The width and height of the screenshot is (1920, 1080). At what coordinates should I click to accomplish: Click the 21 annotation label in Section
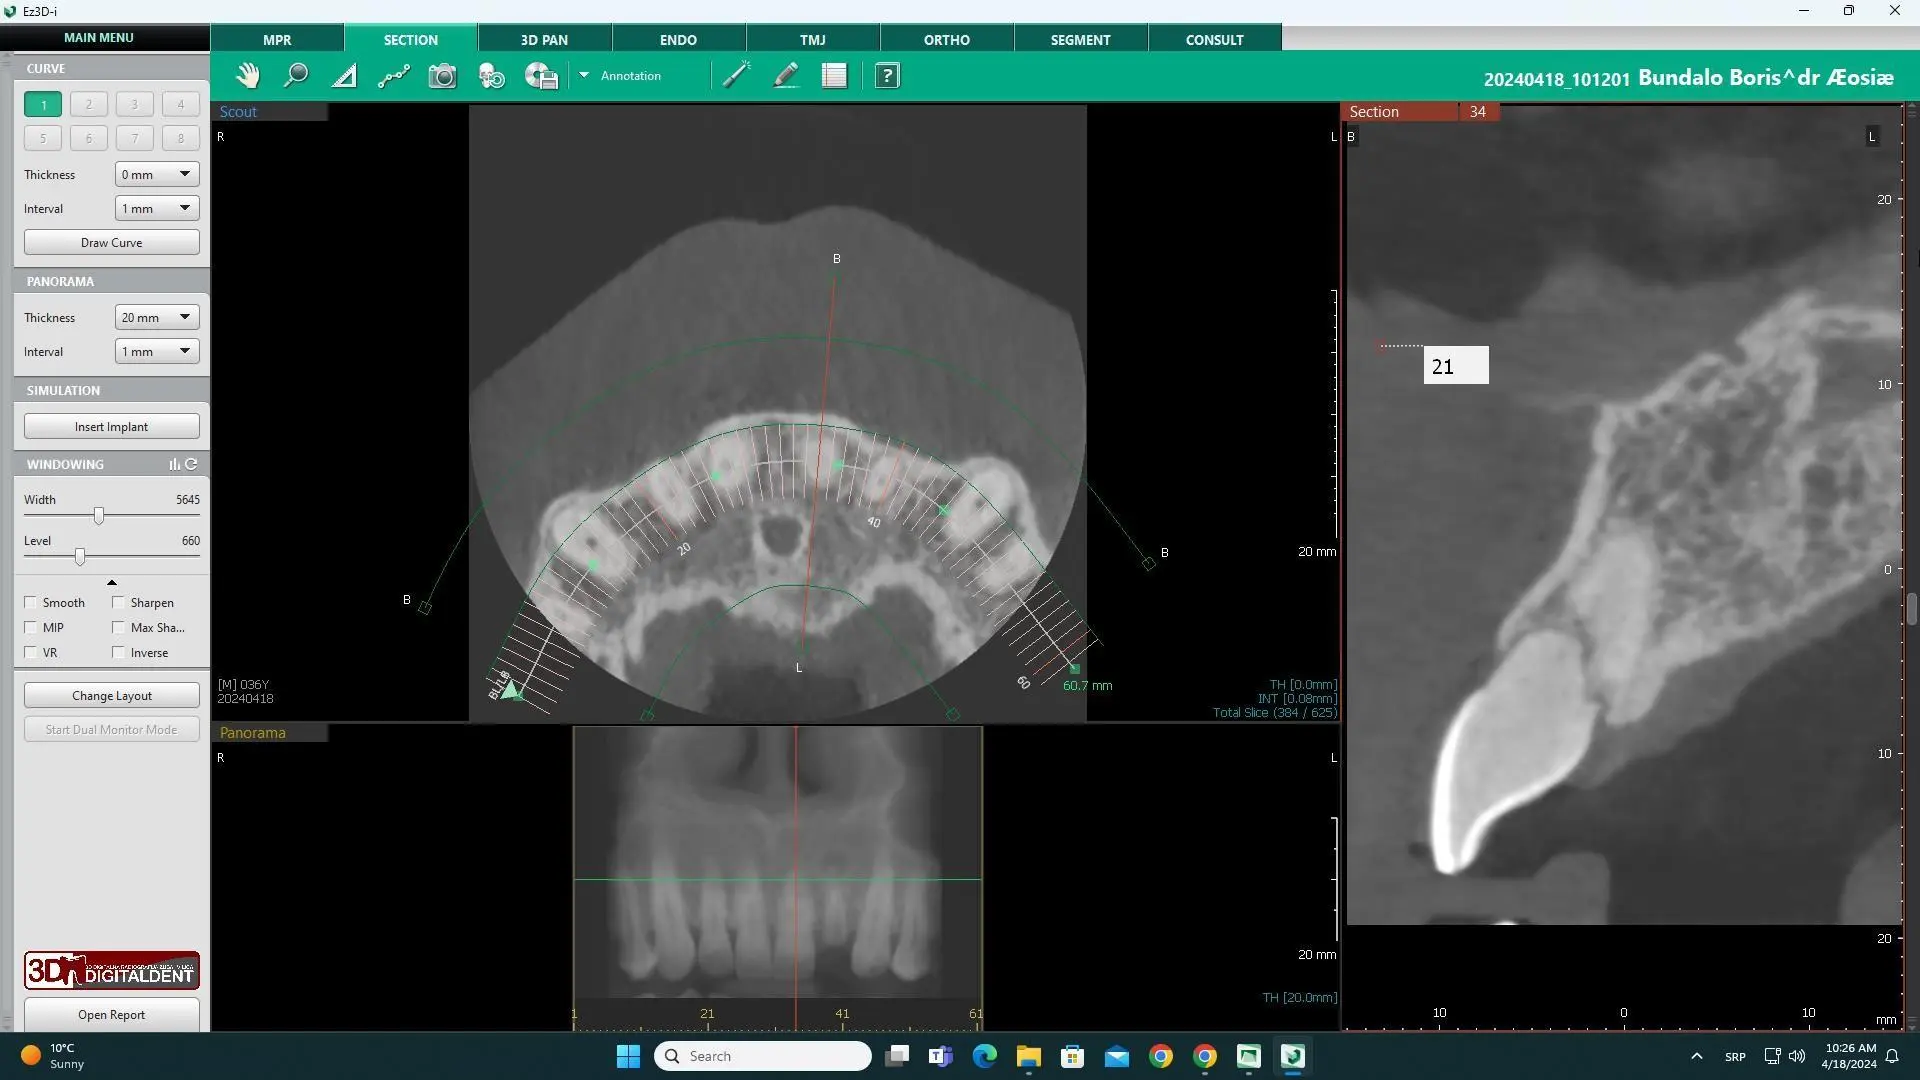(x=1456, y=365)
